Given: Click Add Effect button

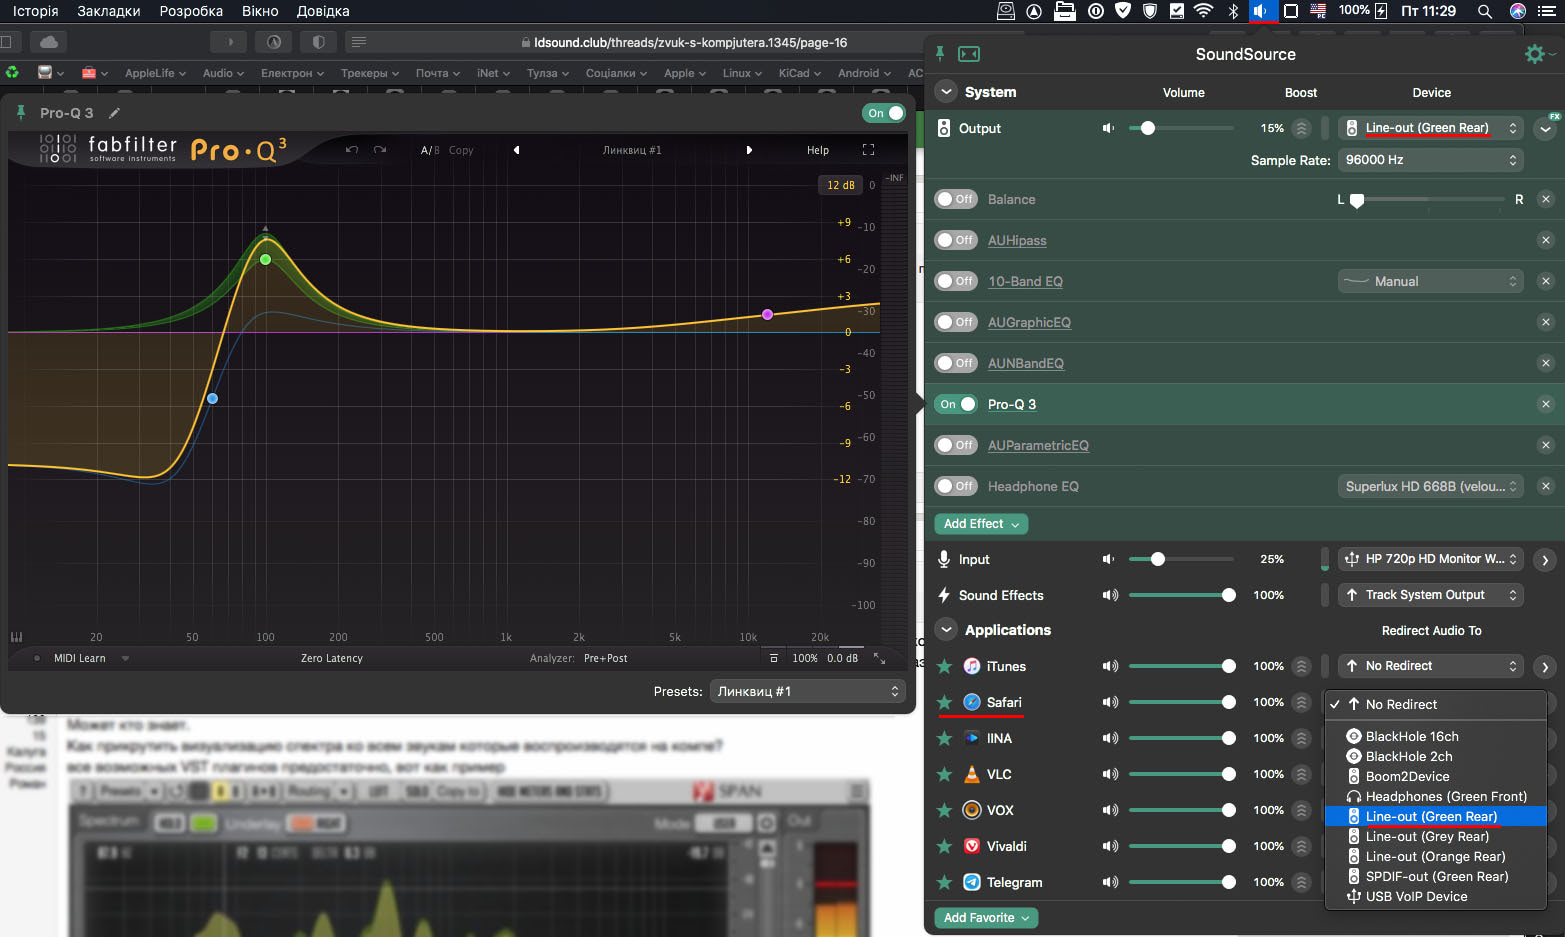Looking at the screenshot, I should click(981, 524).
